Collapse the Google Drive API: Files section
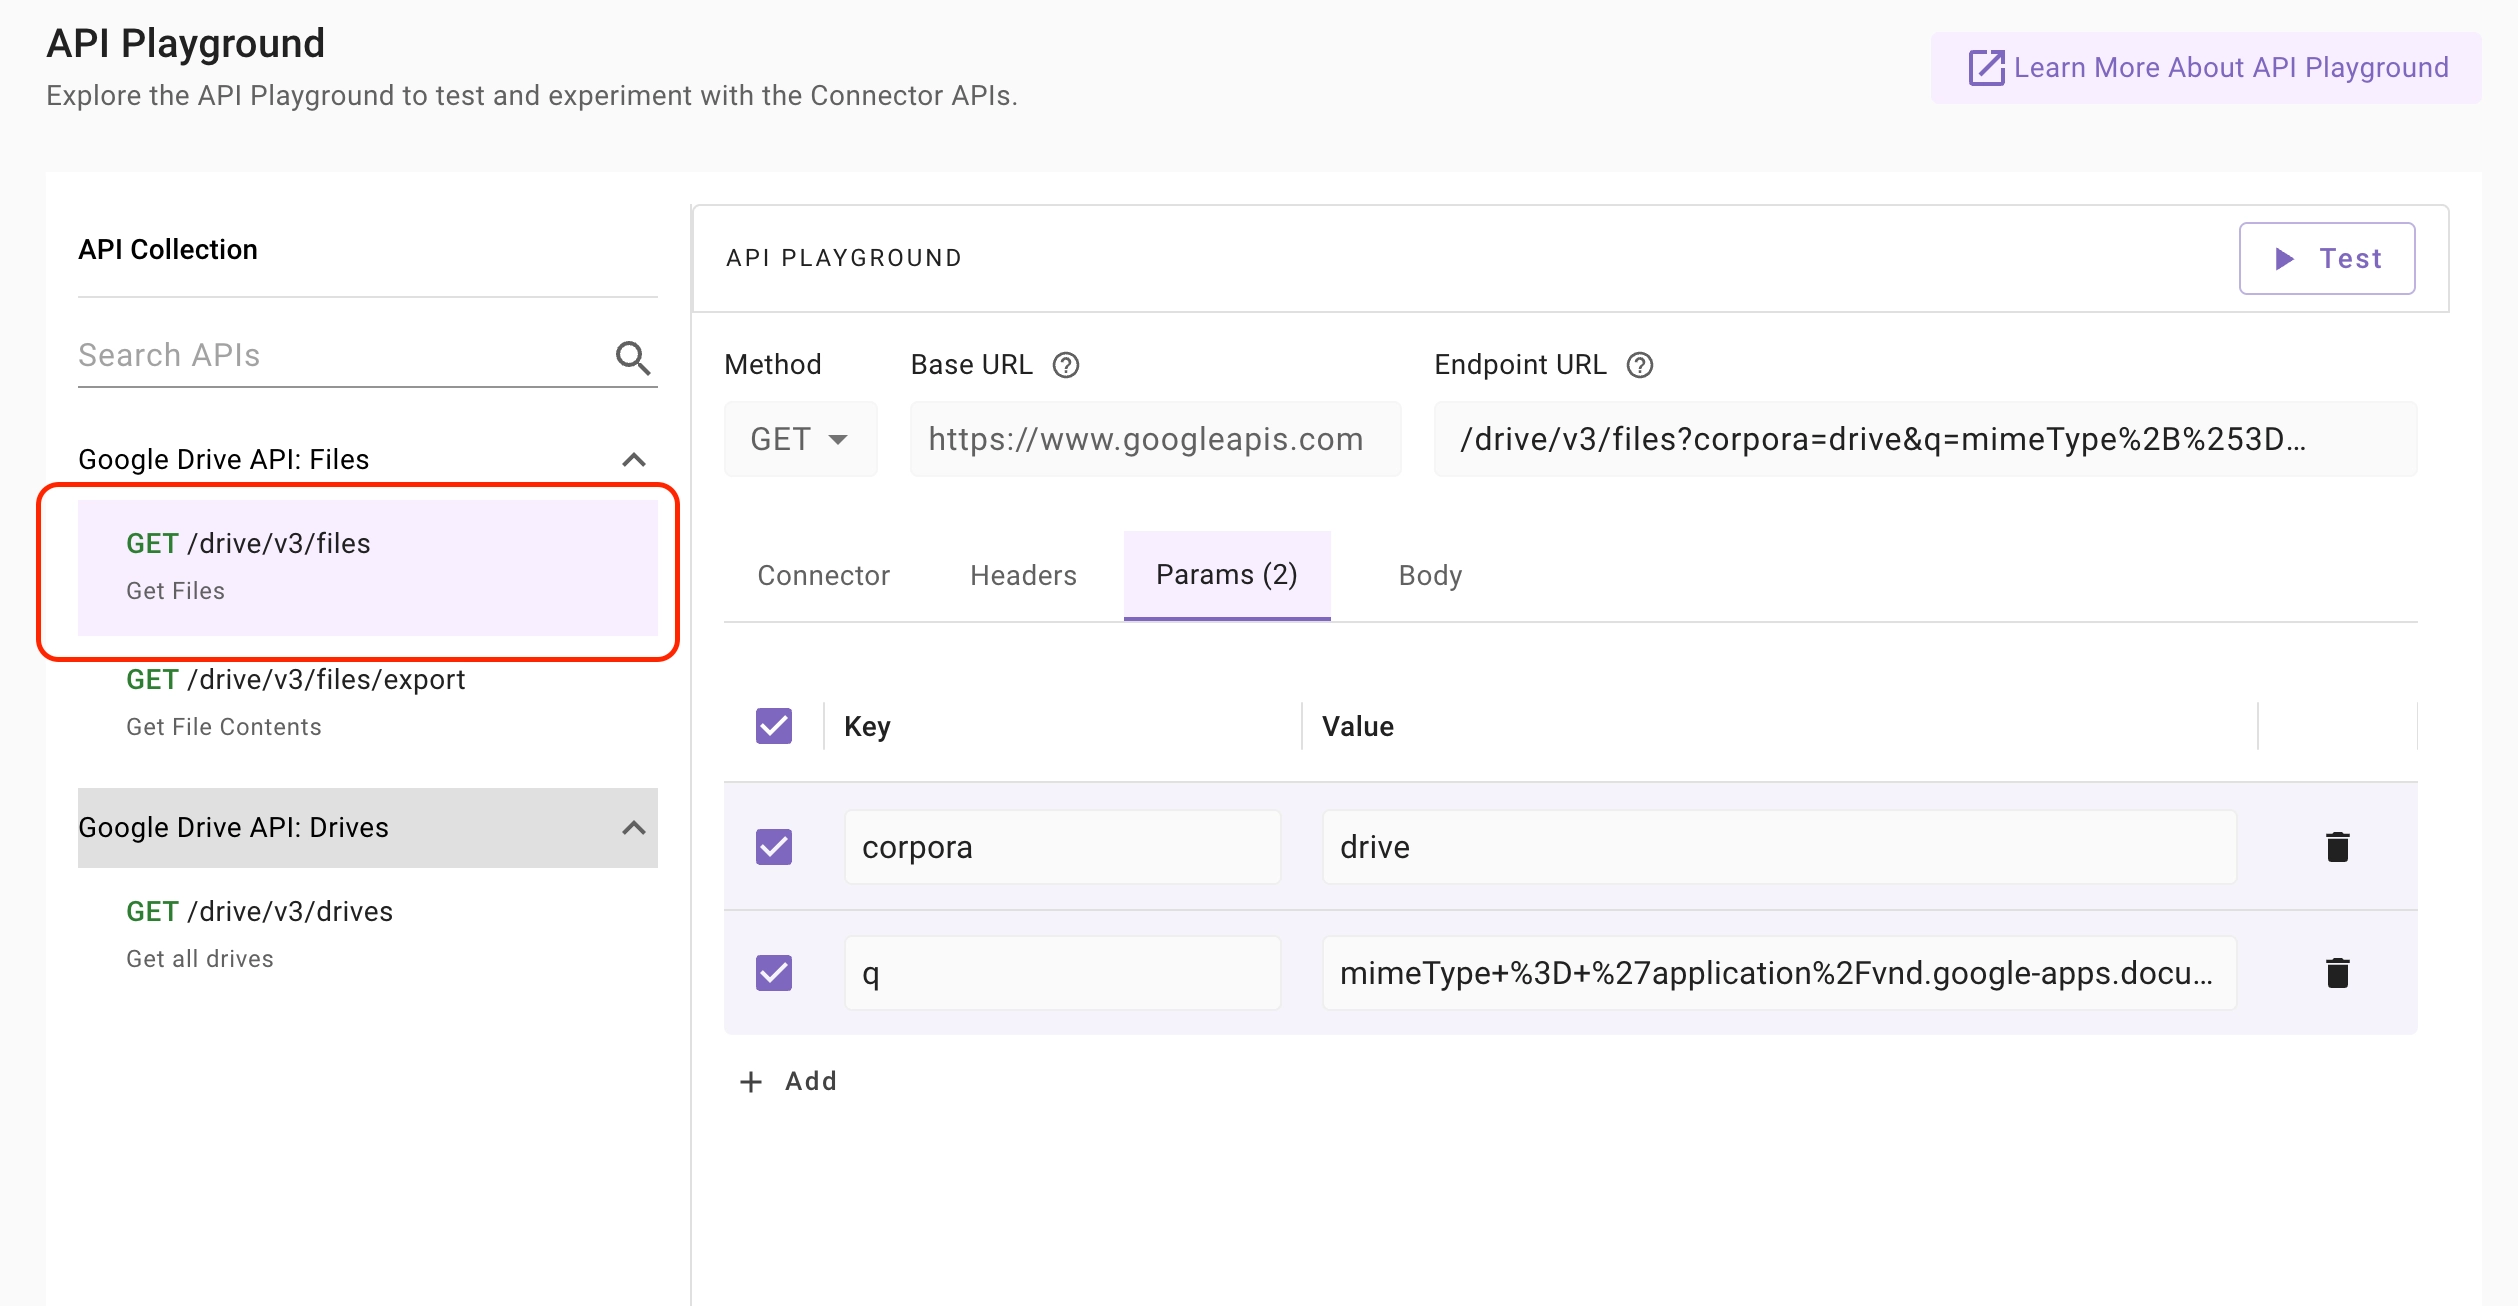The image size is (2518, 1306). 633,460
